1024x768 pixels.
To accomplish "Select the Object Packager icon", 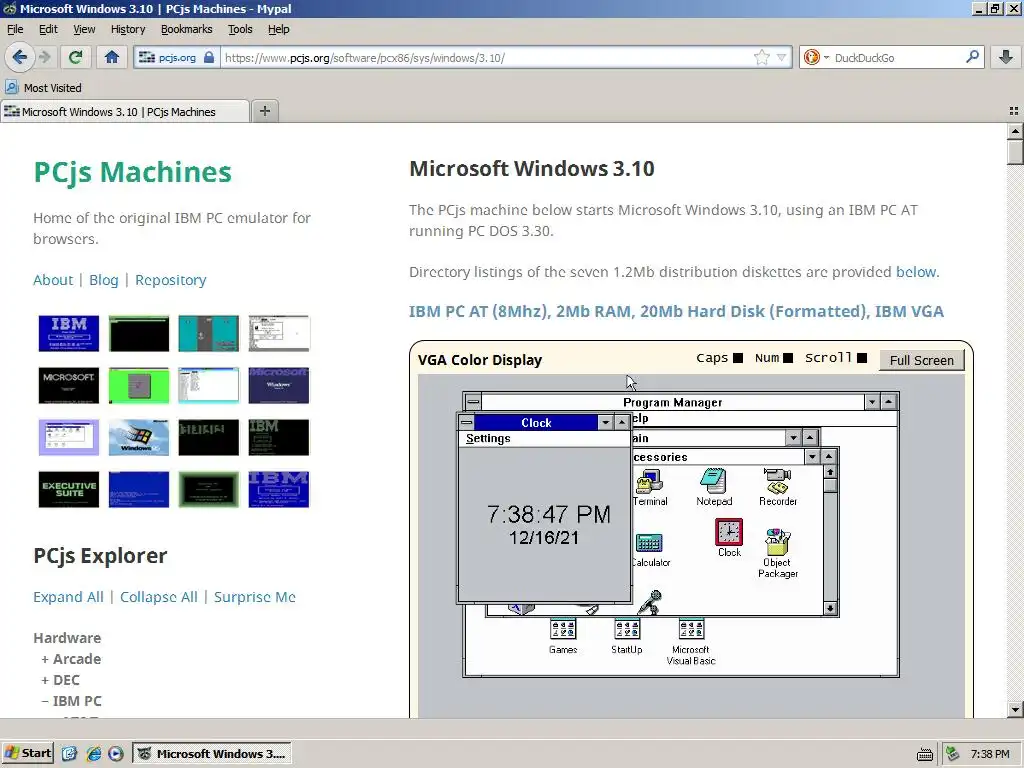I will coord(777,554).
